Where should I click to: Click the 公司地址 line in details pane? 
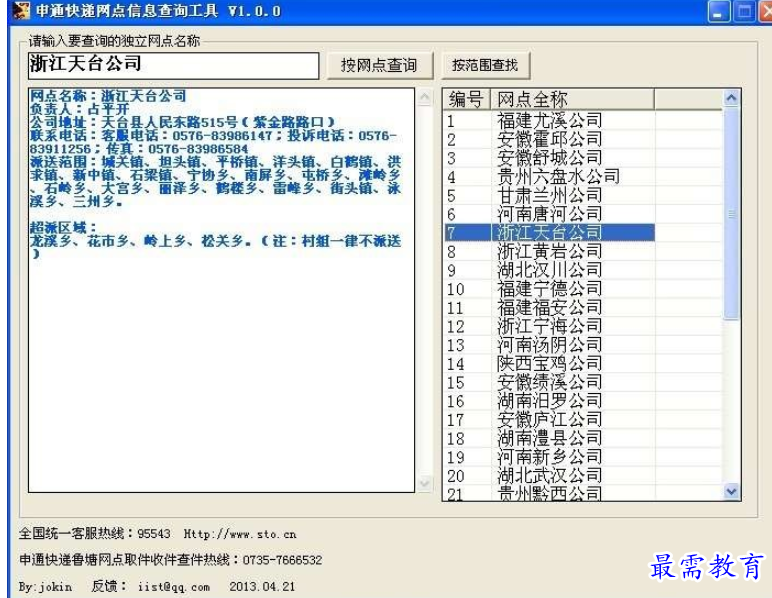pyautogui.click(x=182, y=122)
